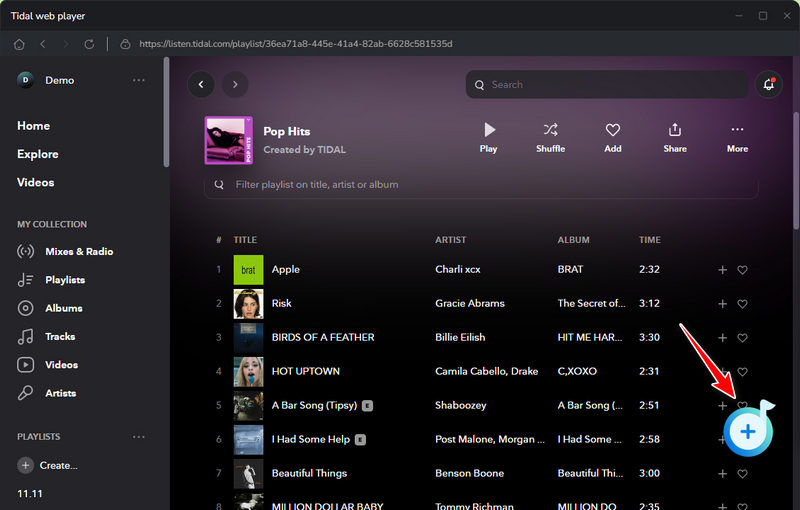Click the blue floating add-music button
The image size is (800, 510).
[748, 431]
